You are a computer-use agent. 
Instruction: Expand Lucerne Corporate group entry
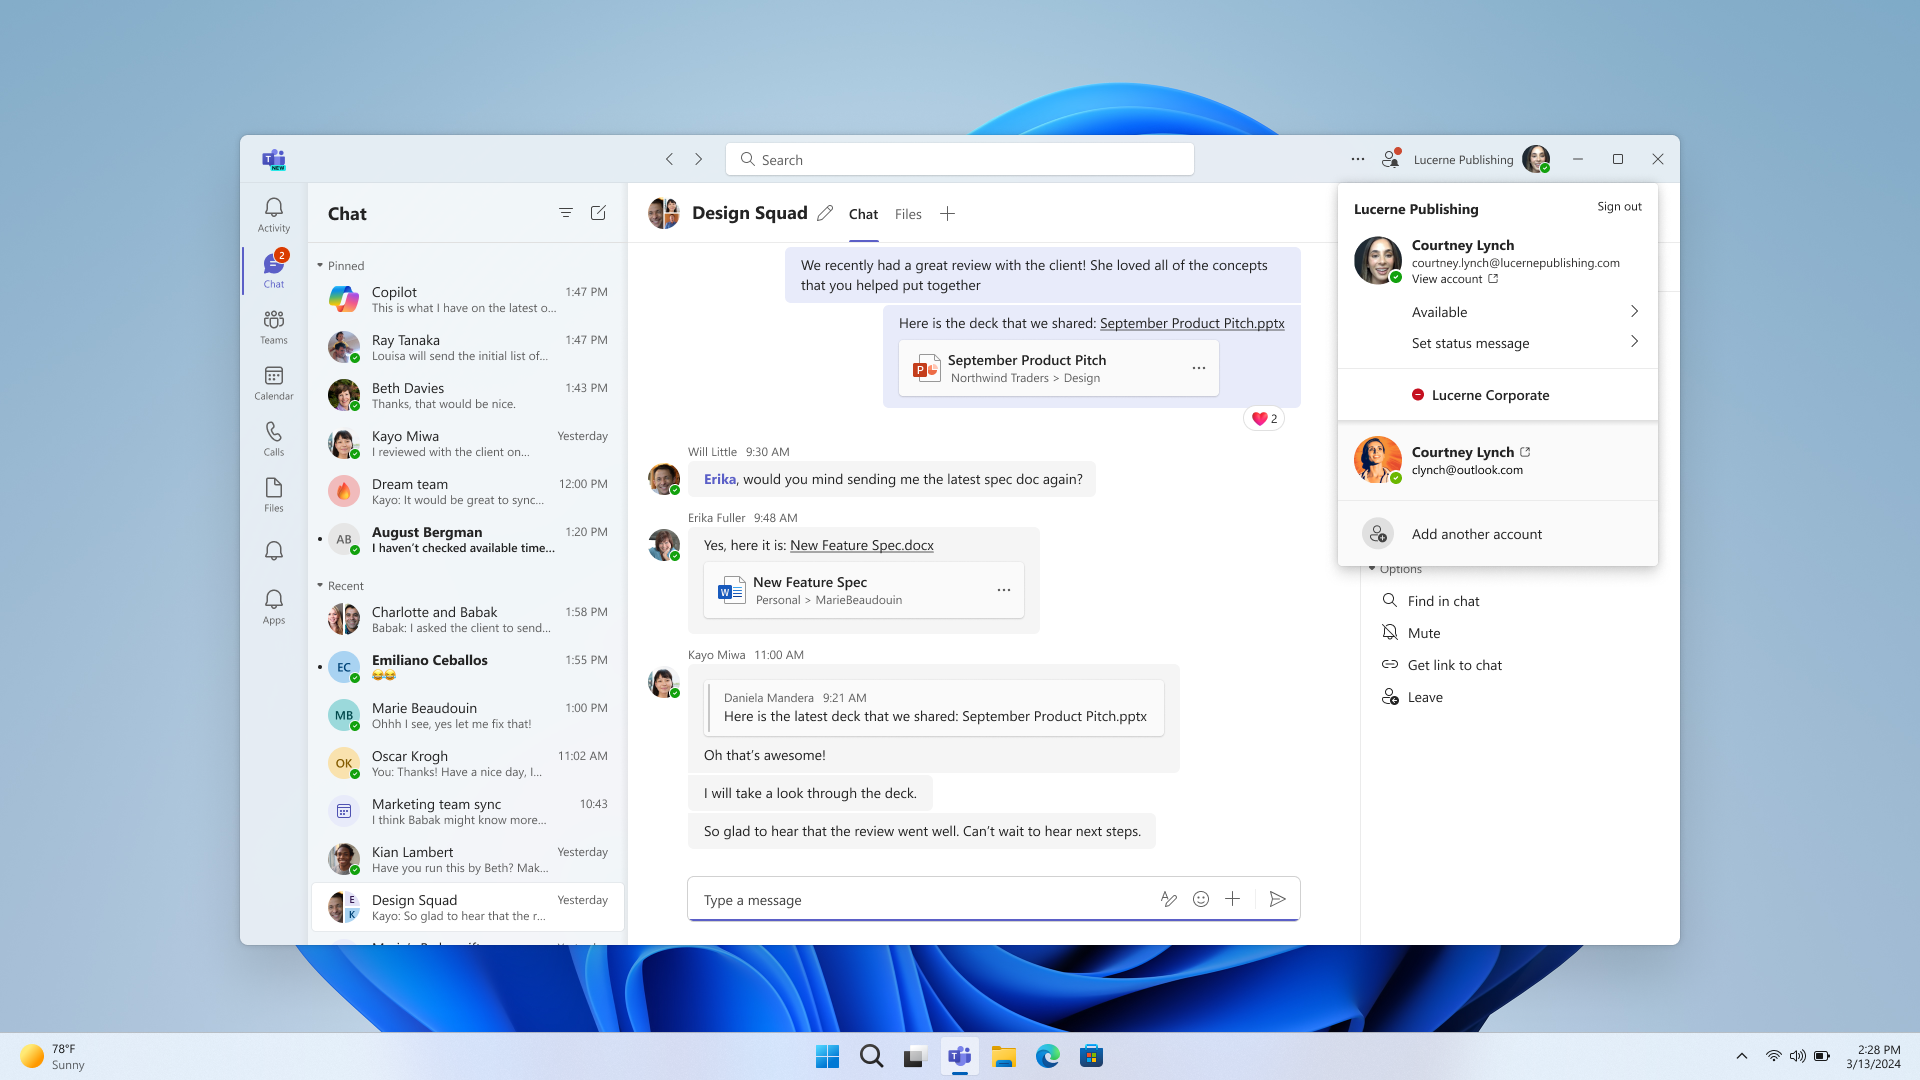1490,394
